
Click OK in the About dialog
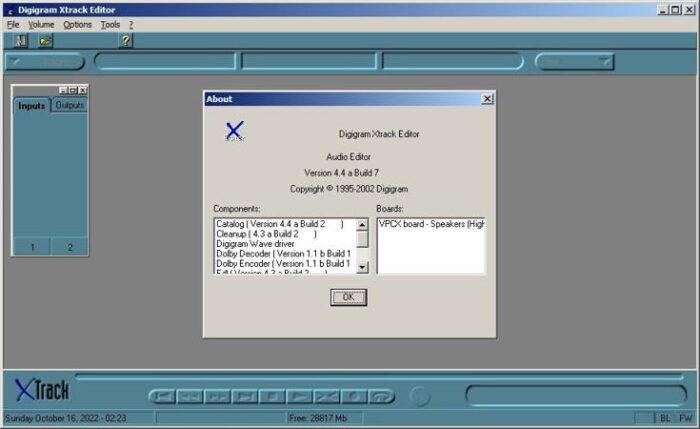[x=348, y=297]
